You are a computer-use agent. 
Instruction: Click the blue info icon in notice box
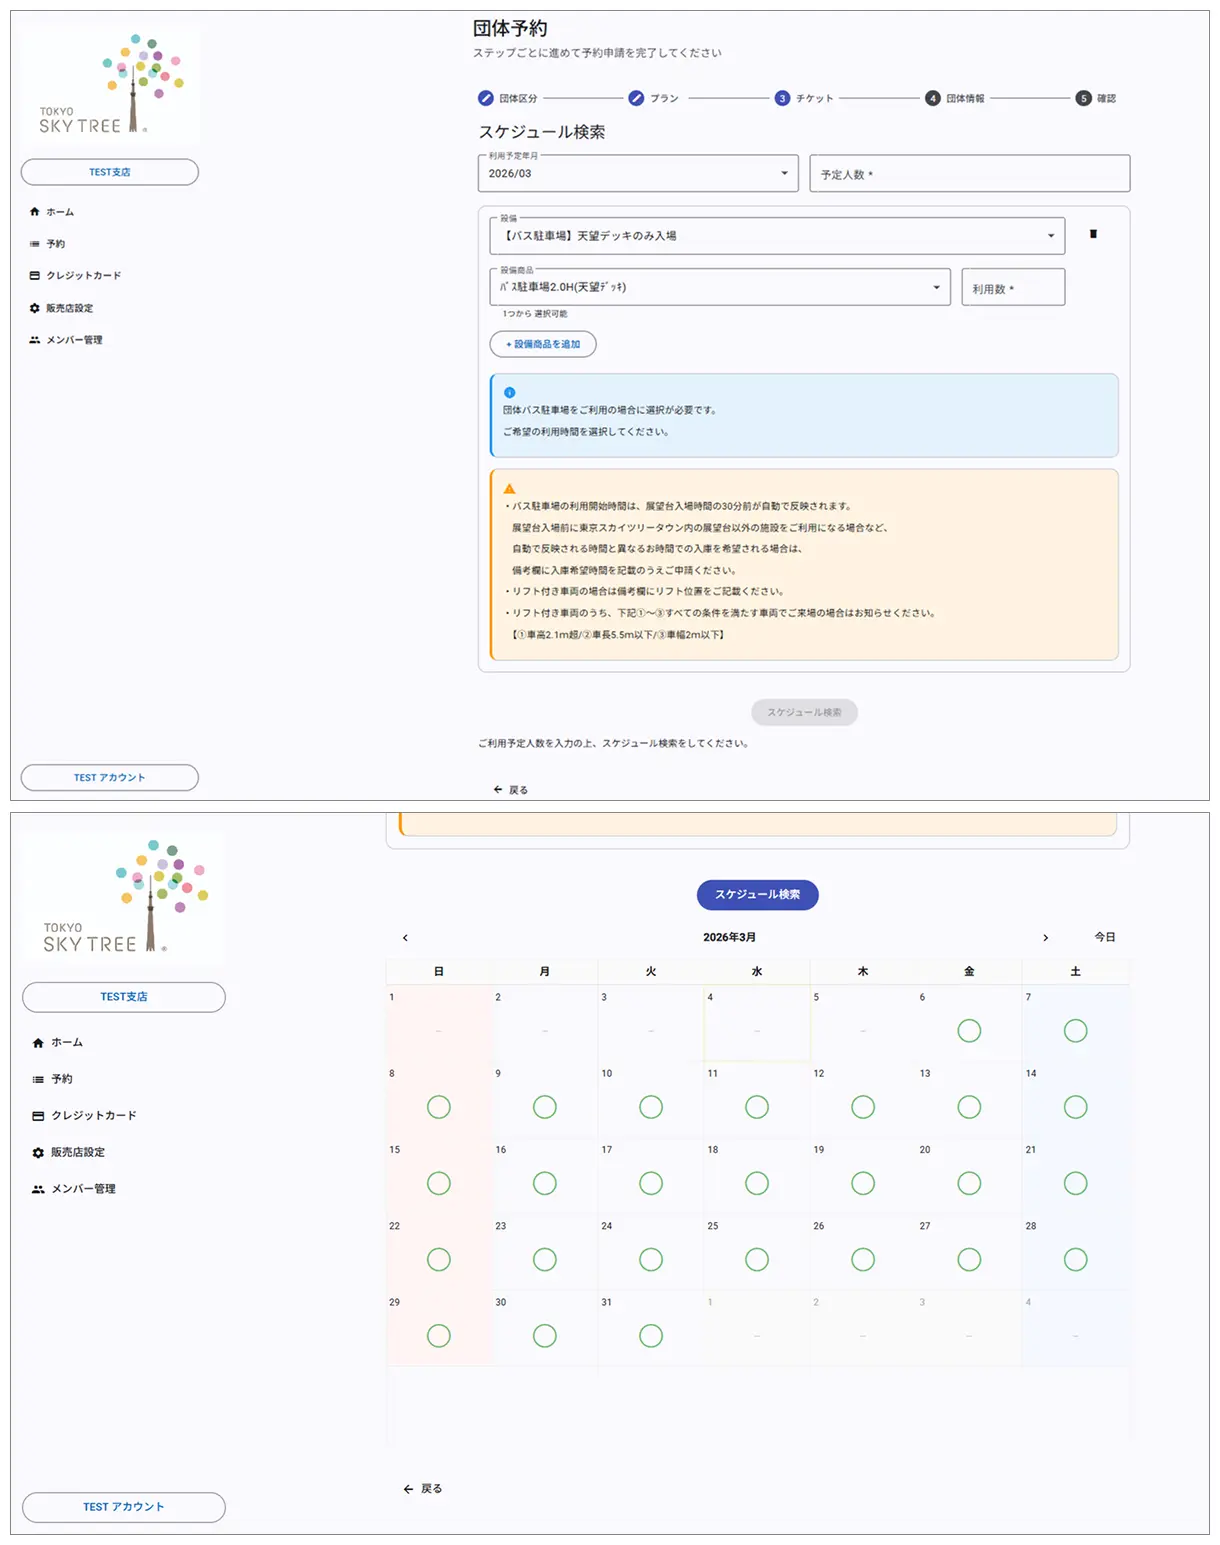509,392
